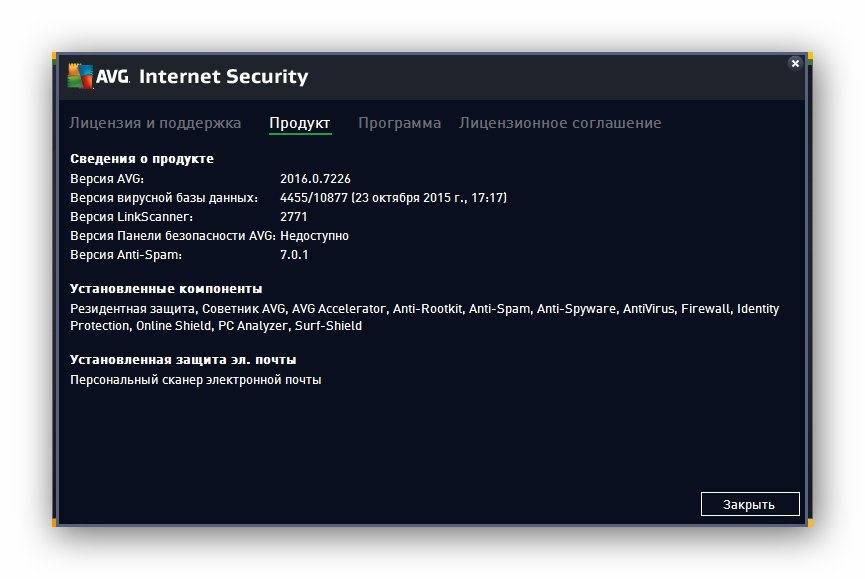Click LinkScanner version value 2771

tap(293, 217)
